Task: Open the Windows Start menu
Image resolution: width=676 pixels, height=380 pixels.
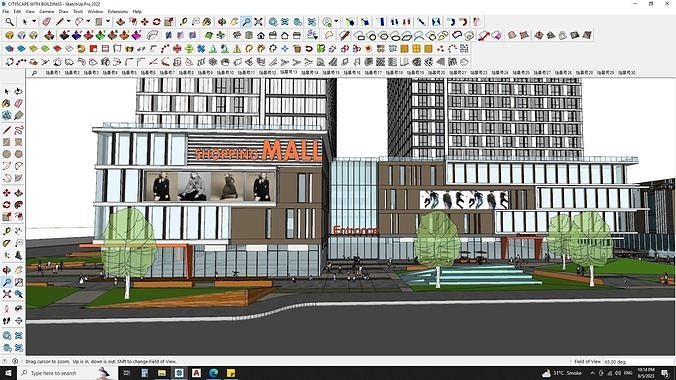Action: (8, 373)
